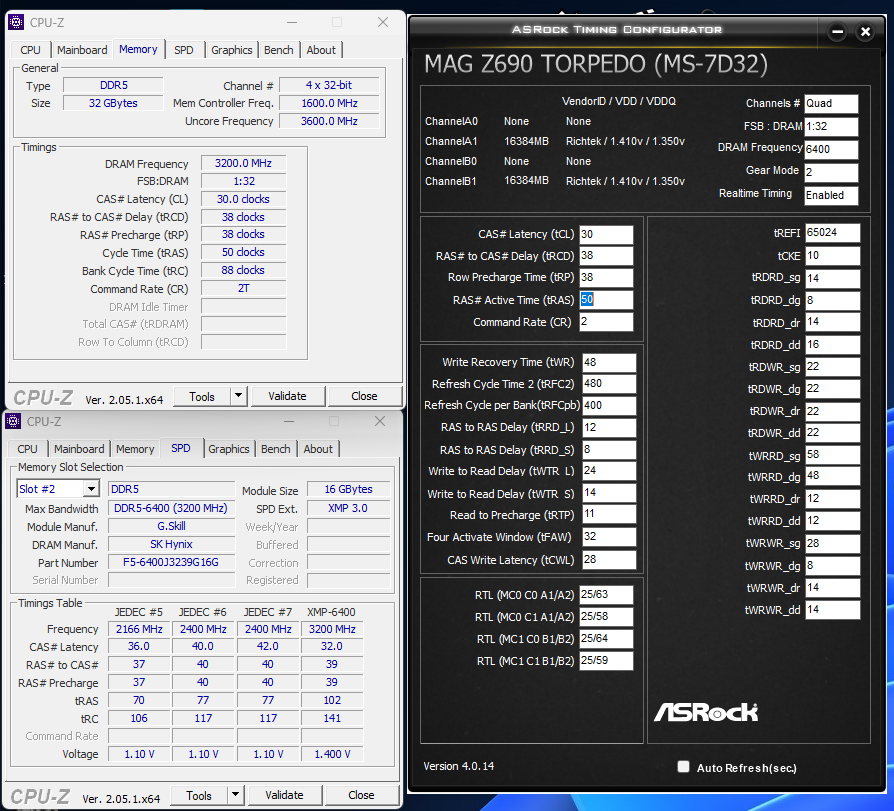Image resolution: width=894 pixels, height=811 pixels.
Task: Click the Realtime Timing field showing Enabled
Action: tap(831, 195)
